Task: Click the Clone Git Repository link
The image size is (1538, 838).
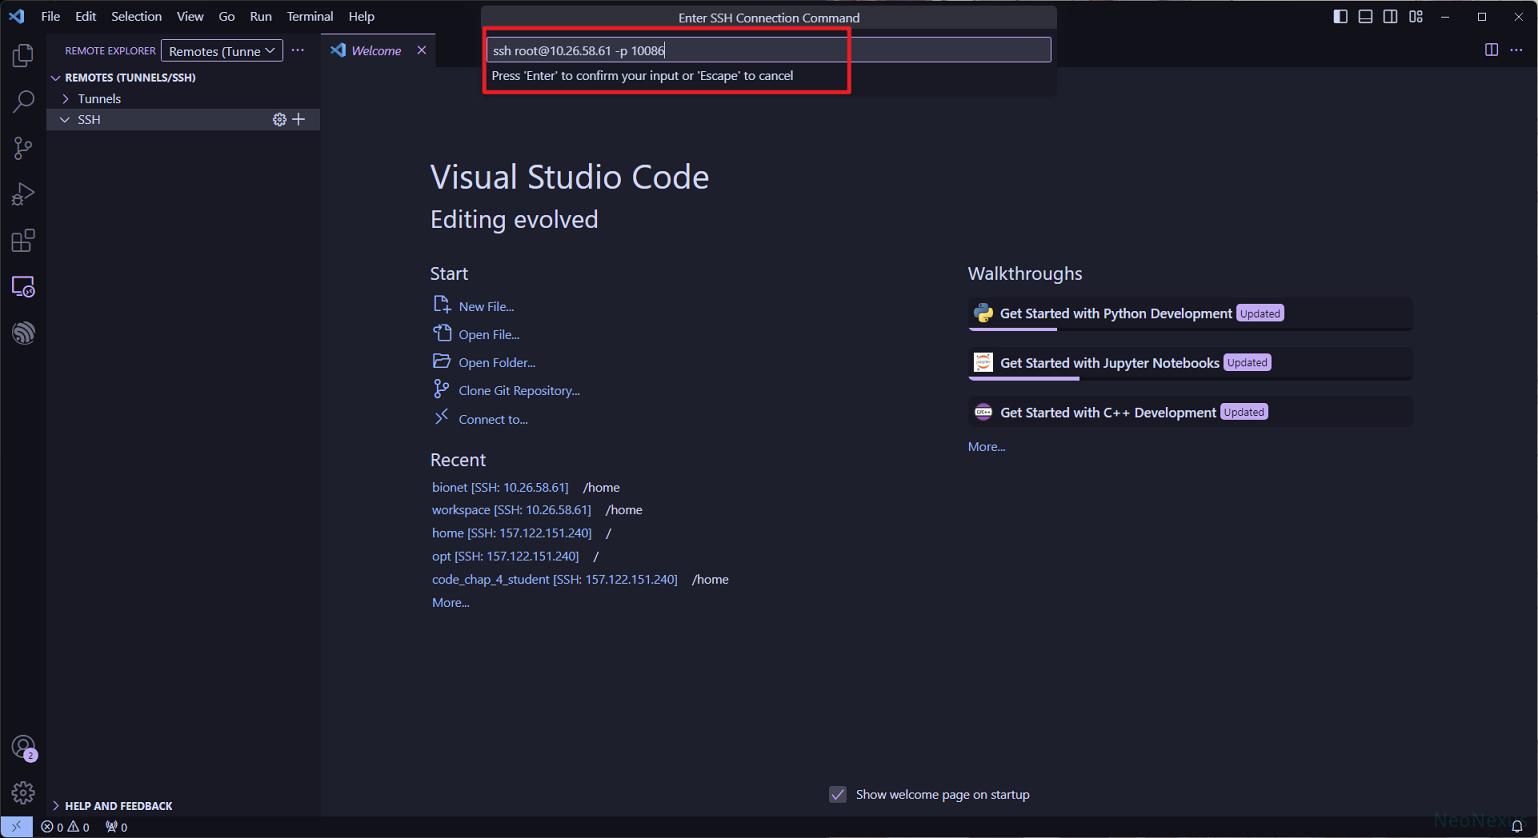Action: (518, 391)
